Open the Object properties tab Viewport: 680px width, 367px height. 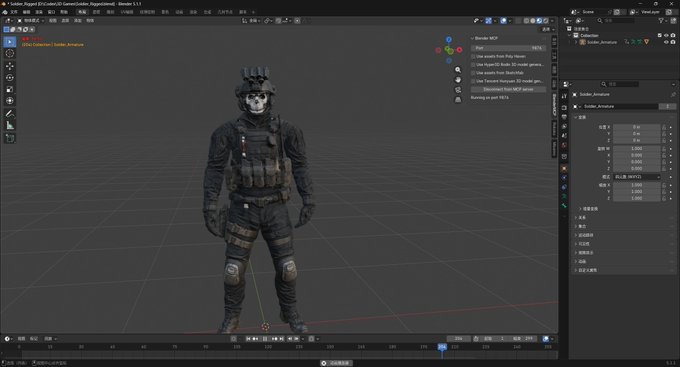click(x=564, y=168)
